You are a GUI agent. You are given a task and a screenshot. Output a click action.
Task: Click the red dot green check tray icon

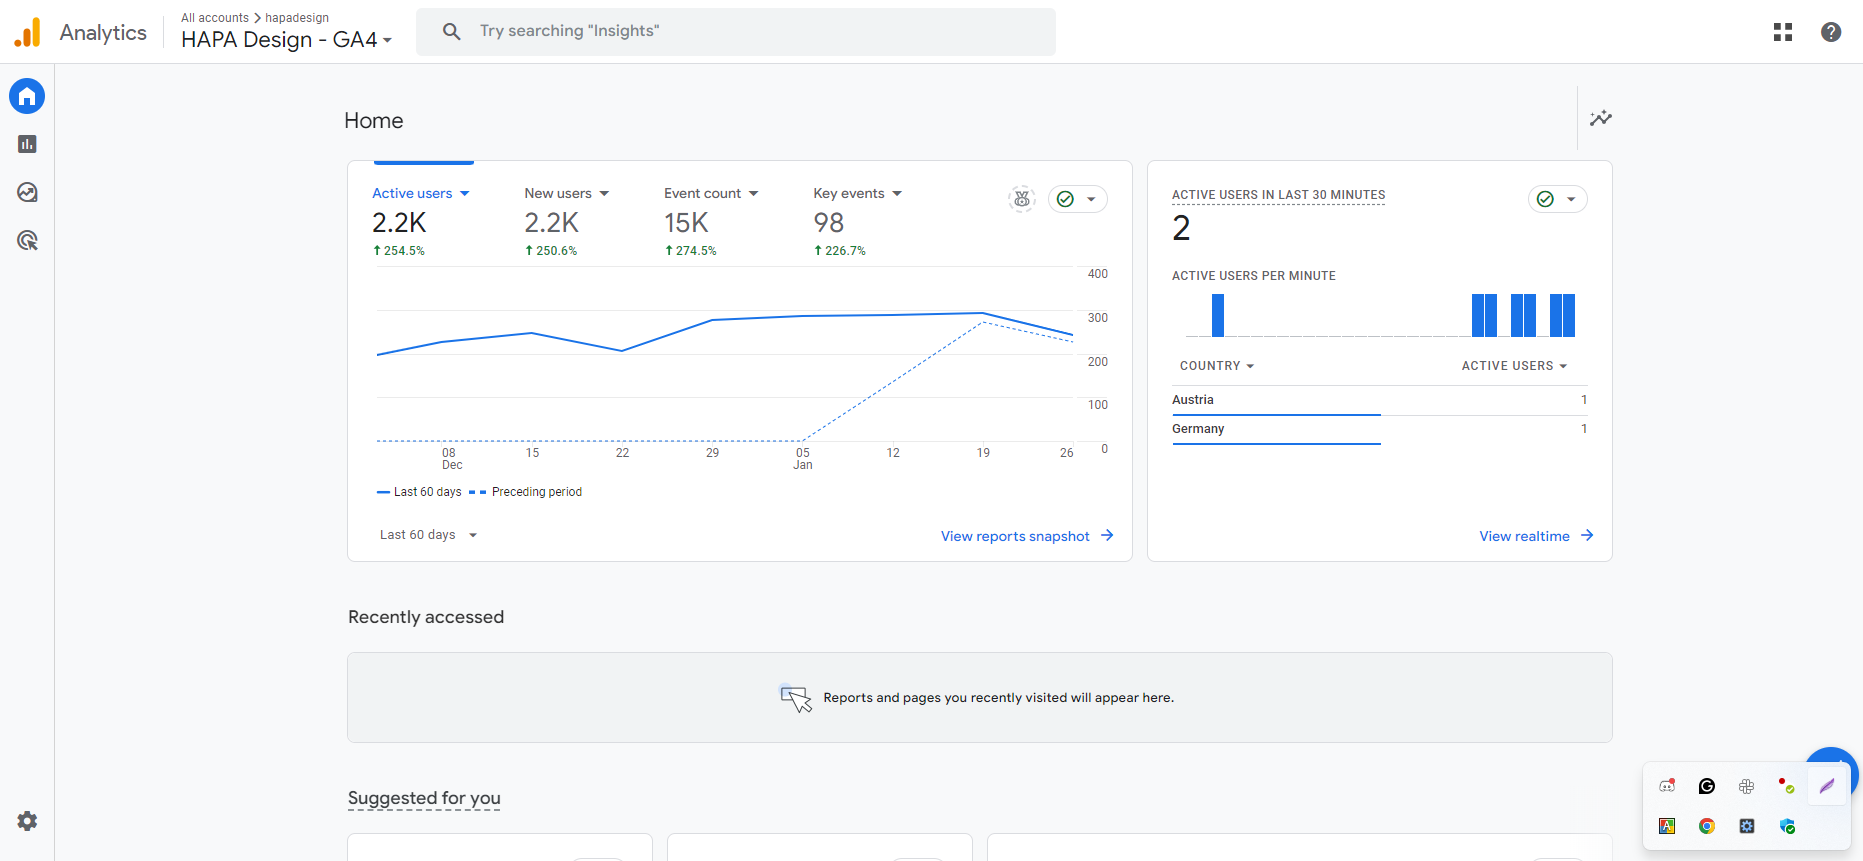(x=1787, y=786)
